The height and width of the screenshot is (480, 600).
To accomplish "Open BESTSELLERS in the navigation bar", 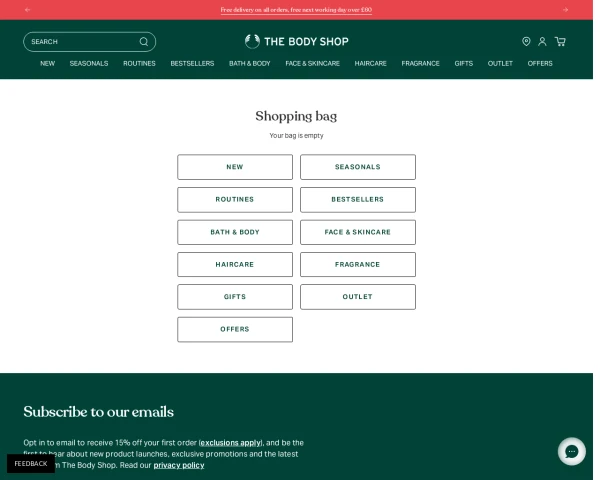I will tap(192, 64).
